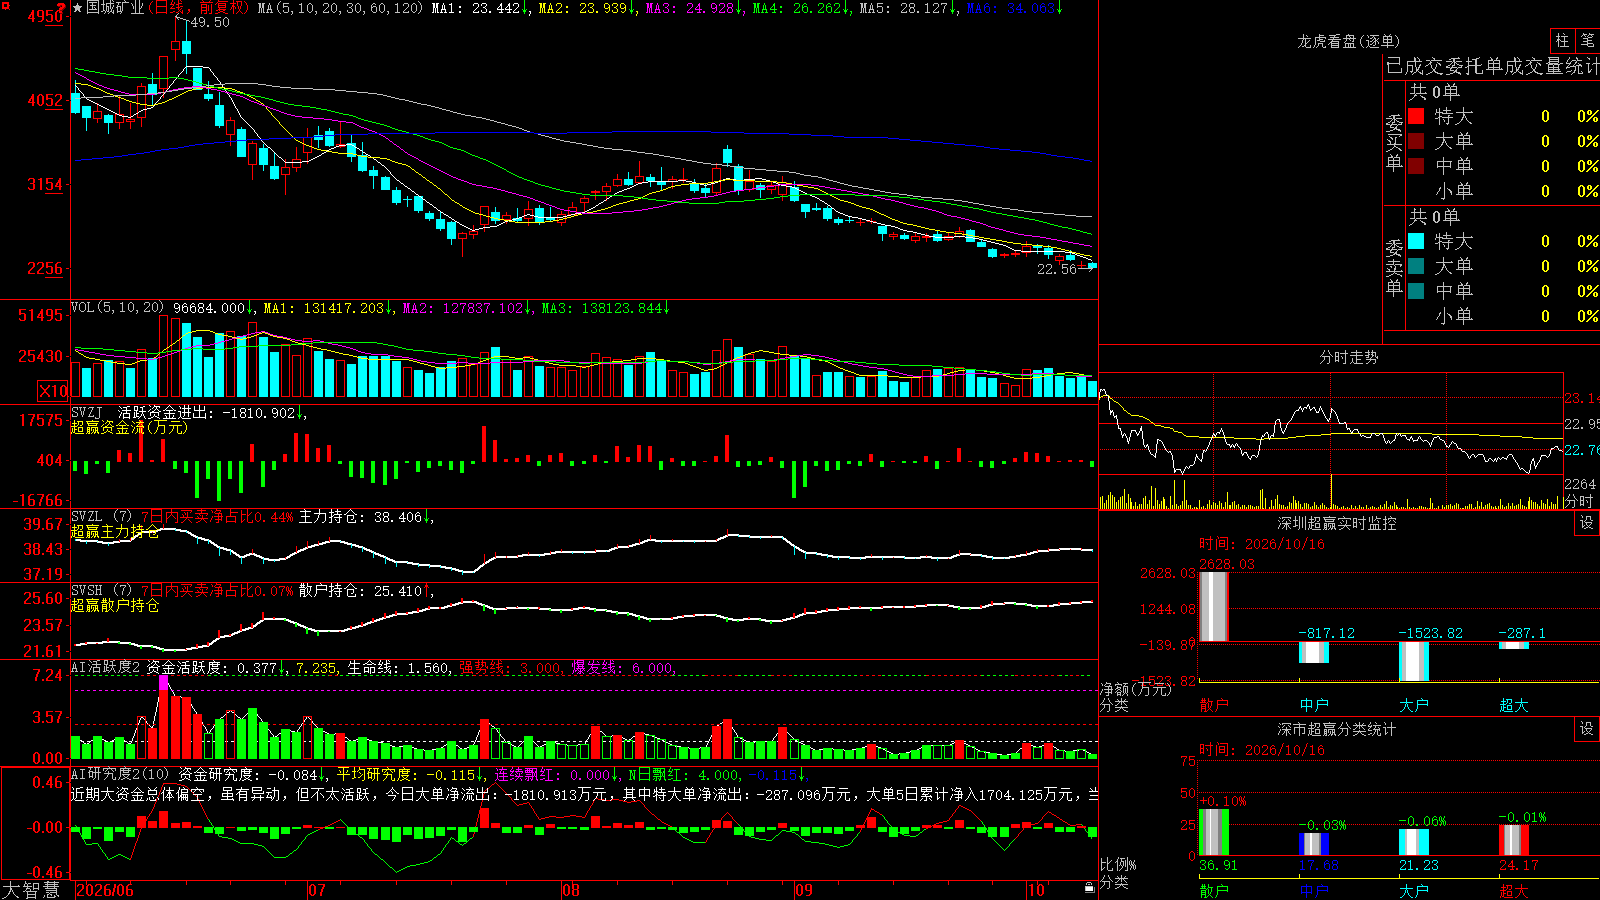Click the SVSH (7) indicator label
Image resolution: width=1600 pixels, height=900 pixels.
pyautogui.click(x=101, y=591)
